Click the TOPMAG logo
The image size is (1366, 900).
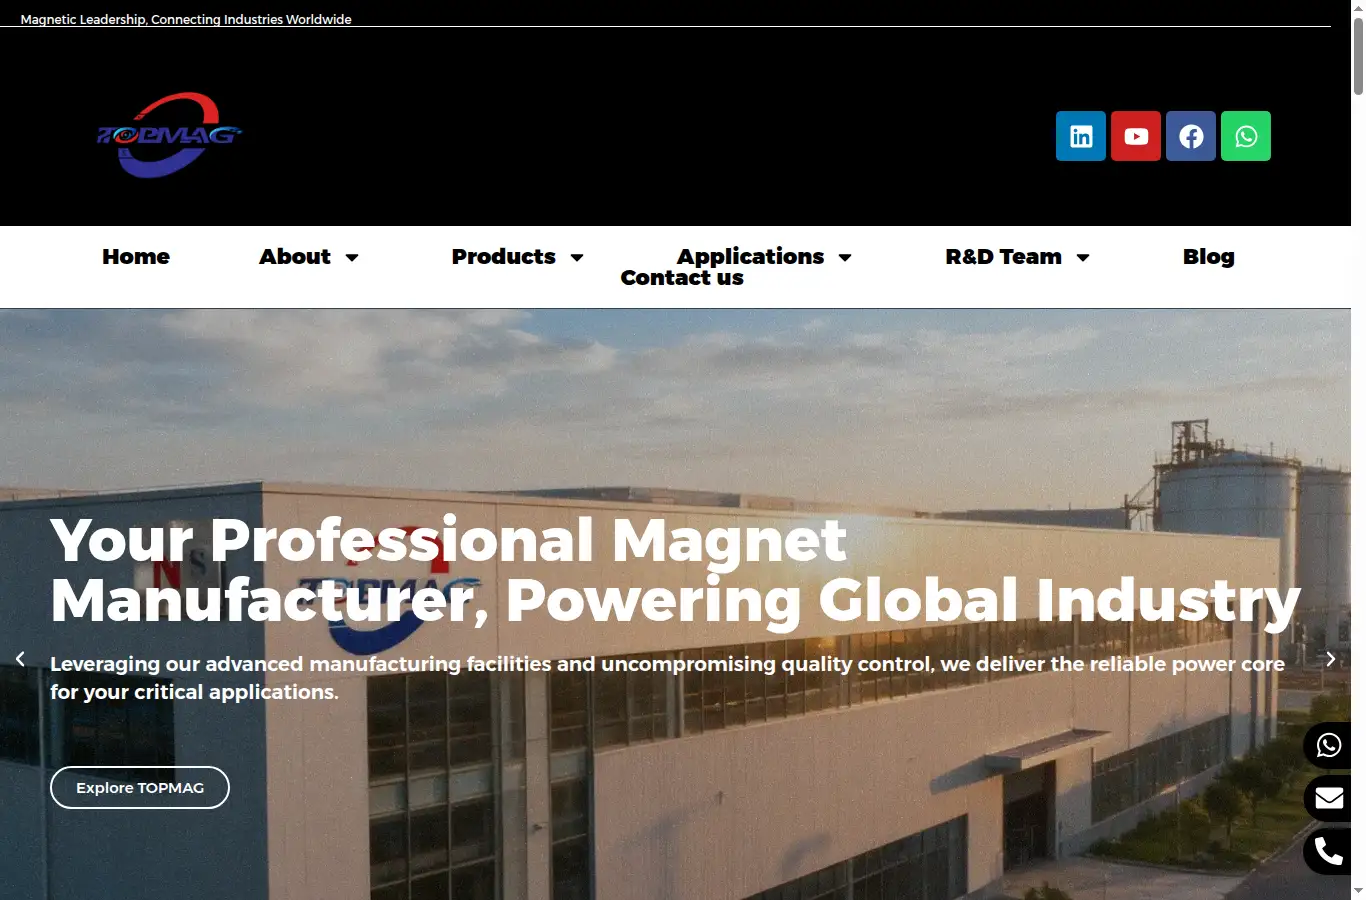169,135
